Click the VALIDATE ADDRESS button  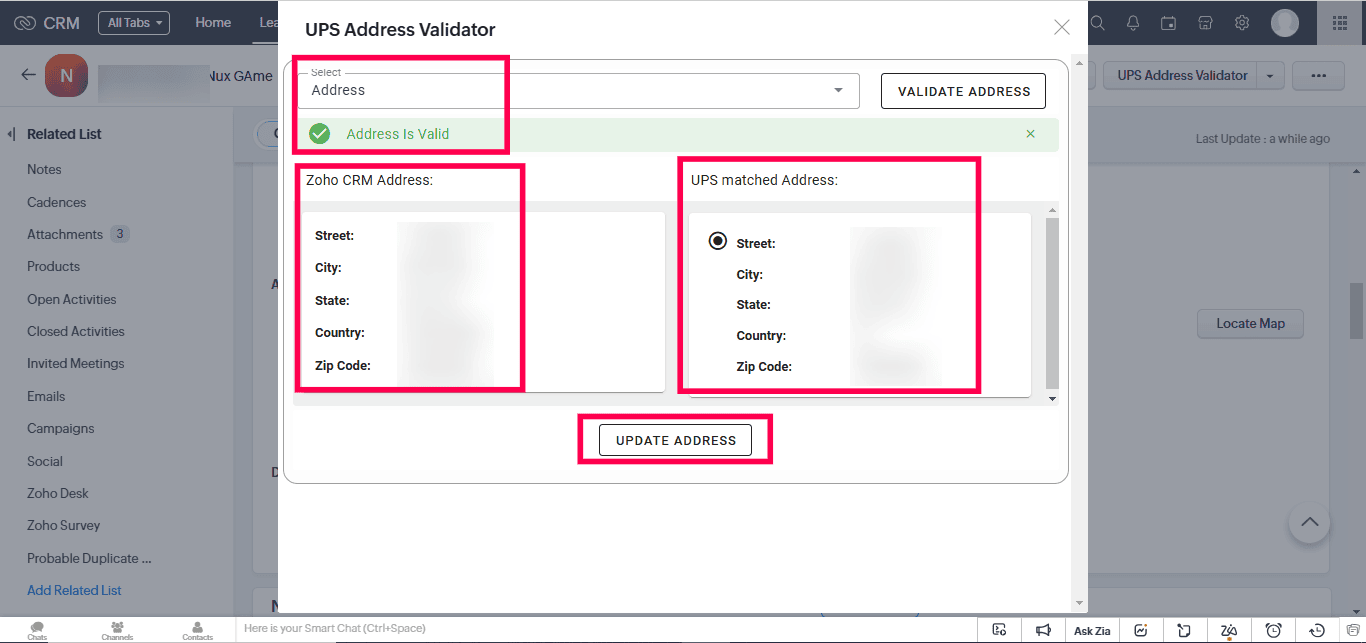pyautogui.click(x=963, y=91)
